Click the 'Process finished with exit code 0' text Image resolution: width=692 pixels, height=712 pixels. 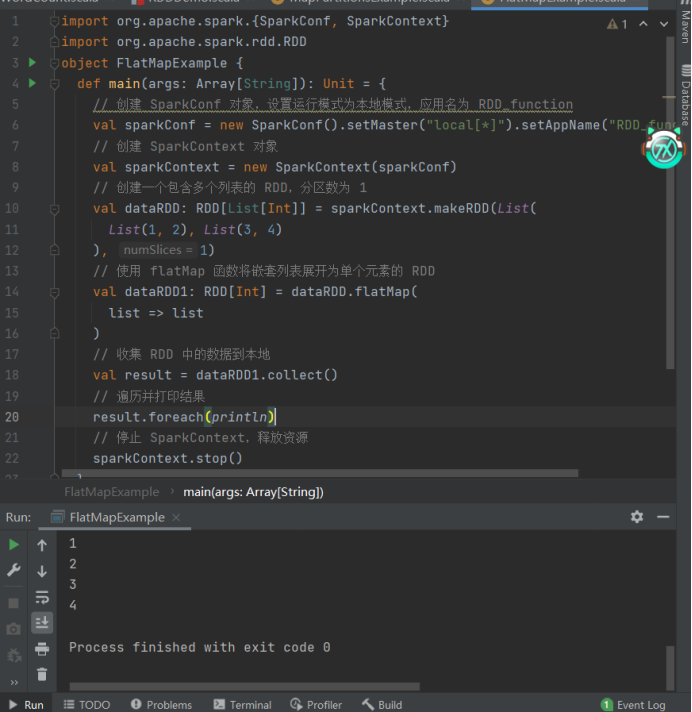[x=200, y=648]
